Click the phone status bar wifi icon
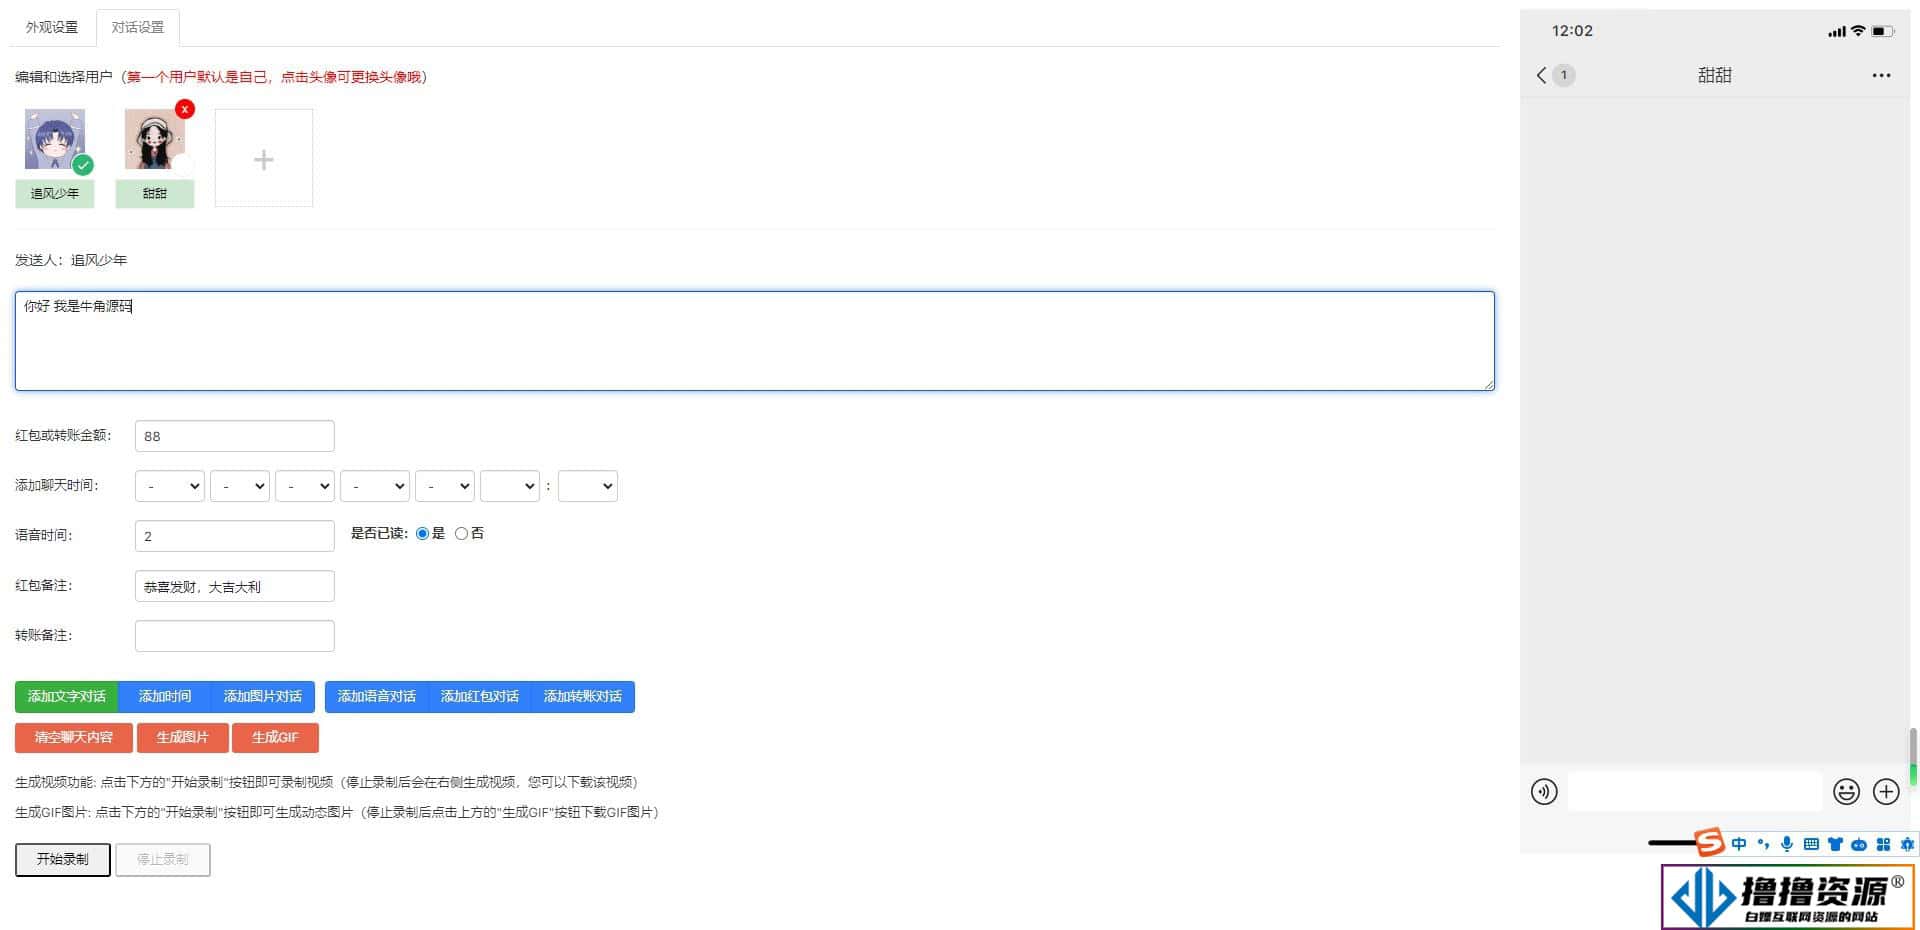This screenshot has height=930, width=1920. pyautogui.click(x=1858, y=31)
